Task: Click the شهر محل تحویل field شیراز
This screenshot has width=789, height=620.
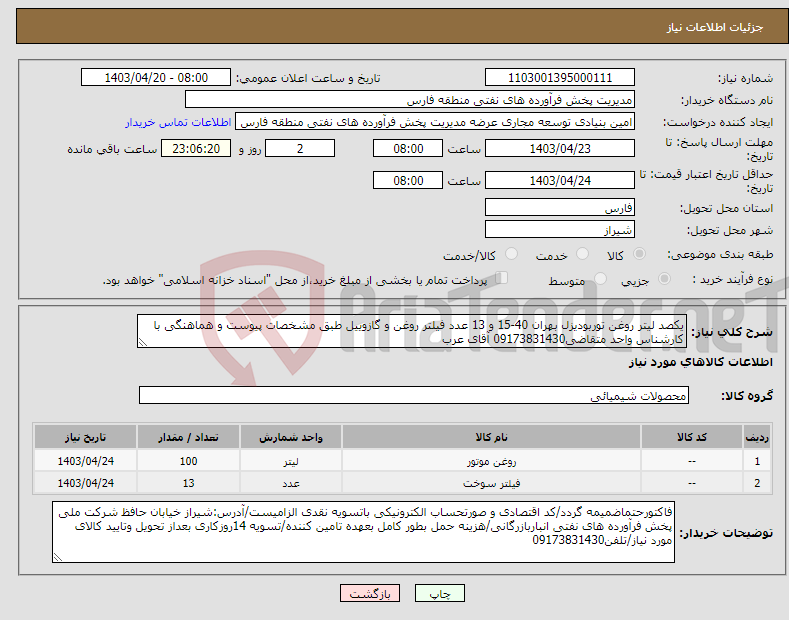Action: pyautogui.click(x=560, y=229)
